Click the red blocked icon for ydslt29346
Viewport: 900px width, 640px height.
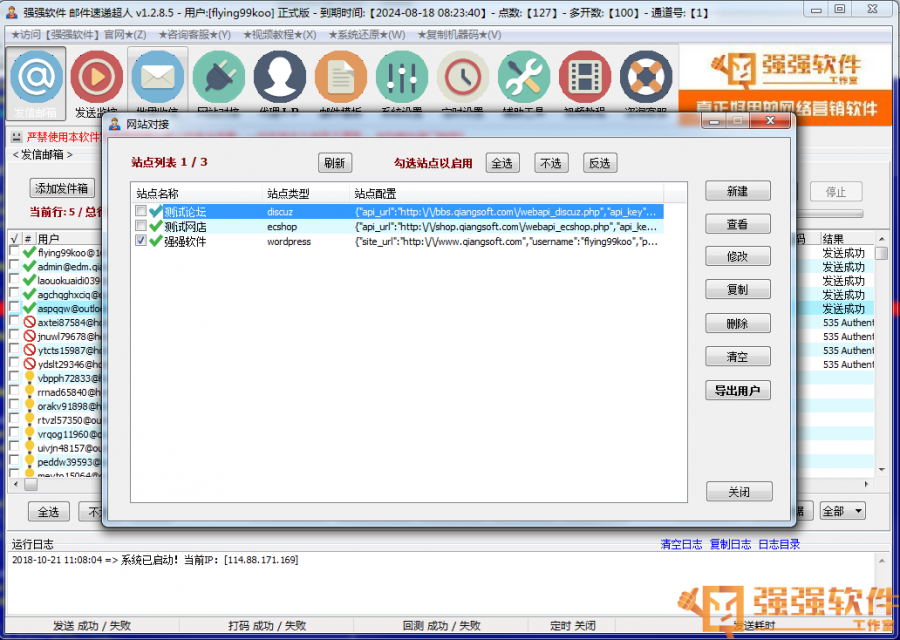pos(29,364)
